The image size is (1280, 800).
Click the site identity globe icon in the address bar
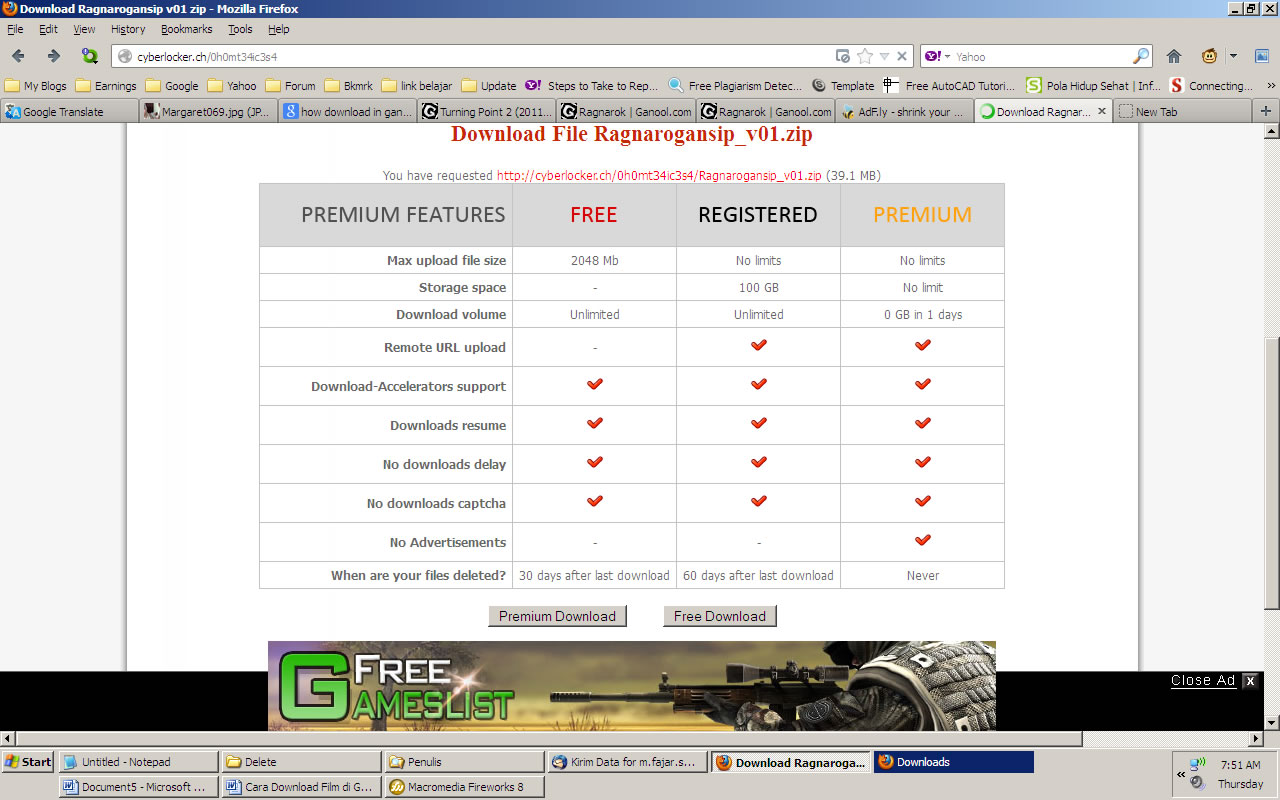[x=125, y=57]
